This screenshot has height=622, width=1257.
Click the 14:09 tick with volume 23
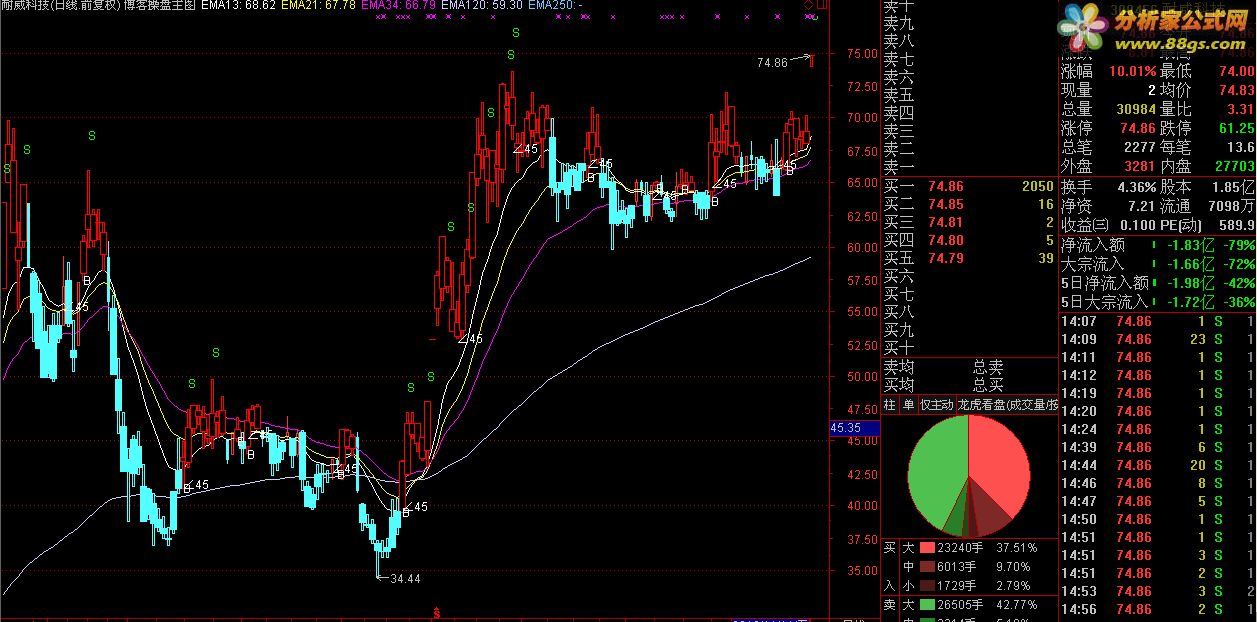1158,339
